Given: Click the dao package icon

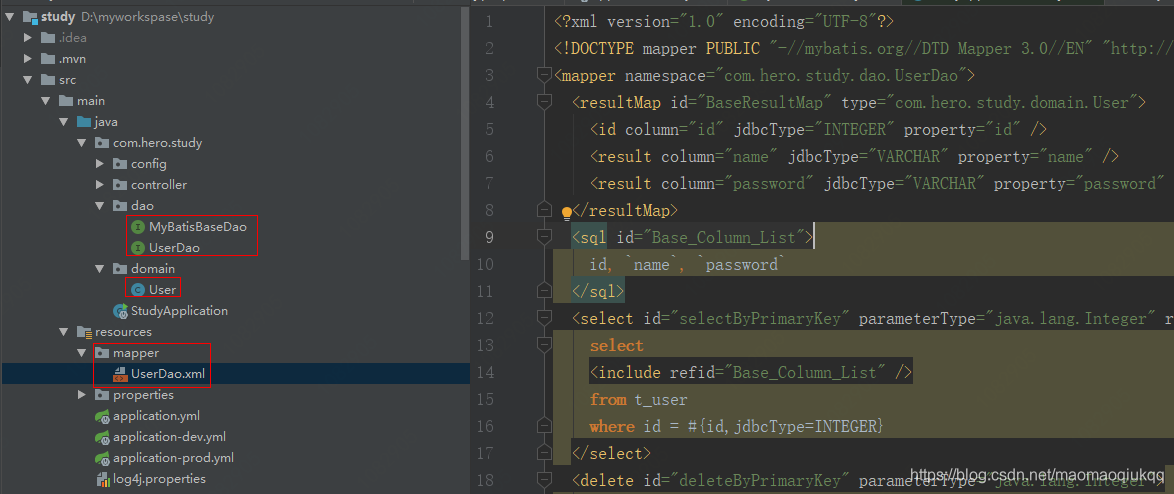Looking at the screenshot, I should pyautogui.click(x=119, y=205).
